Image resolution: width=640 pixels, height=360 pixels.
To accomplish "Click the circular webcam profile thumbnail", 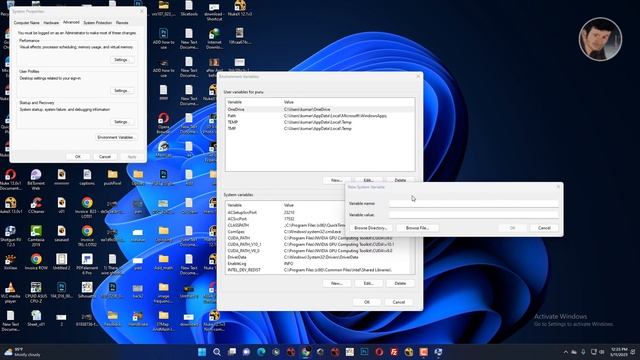I will tap(600, 39).
